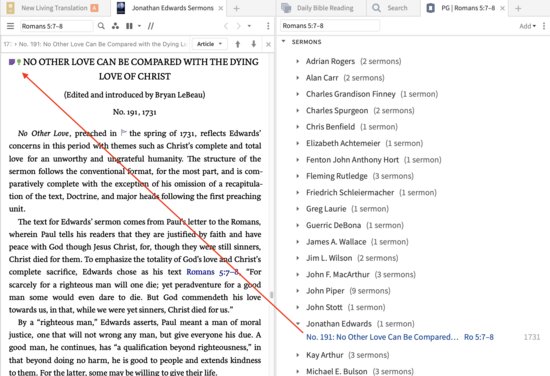
Task: Click the New Living Translation book icon
Action: (11, 8)
